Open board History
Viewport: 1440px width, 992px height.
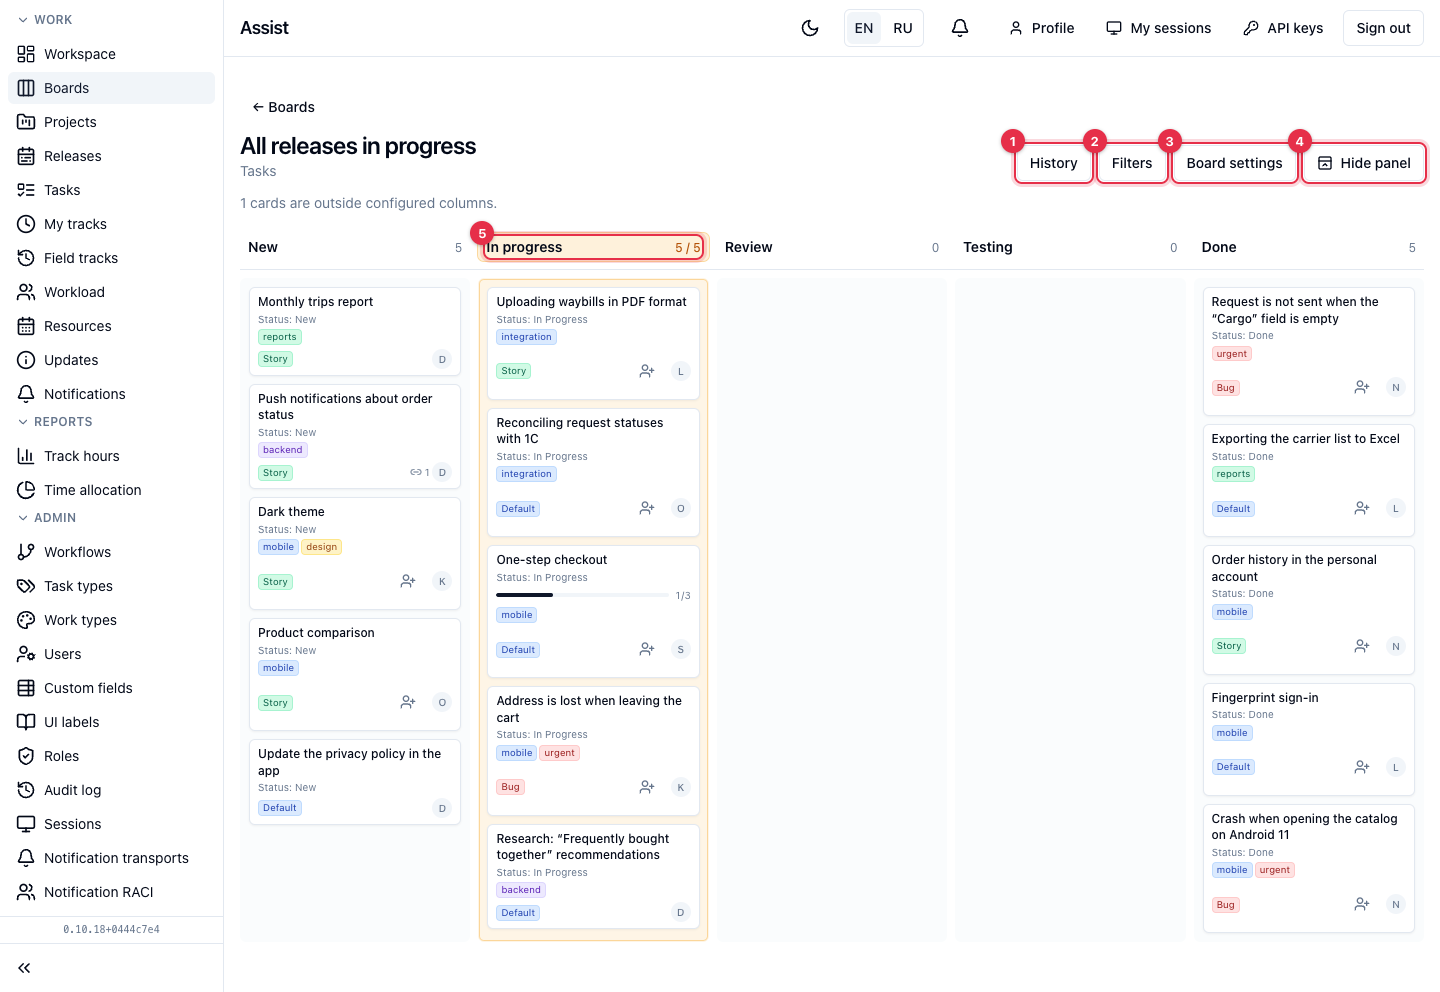1054,163
